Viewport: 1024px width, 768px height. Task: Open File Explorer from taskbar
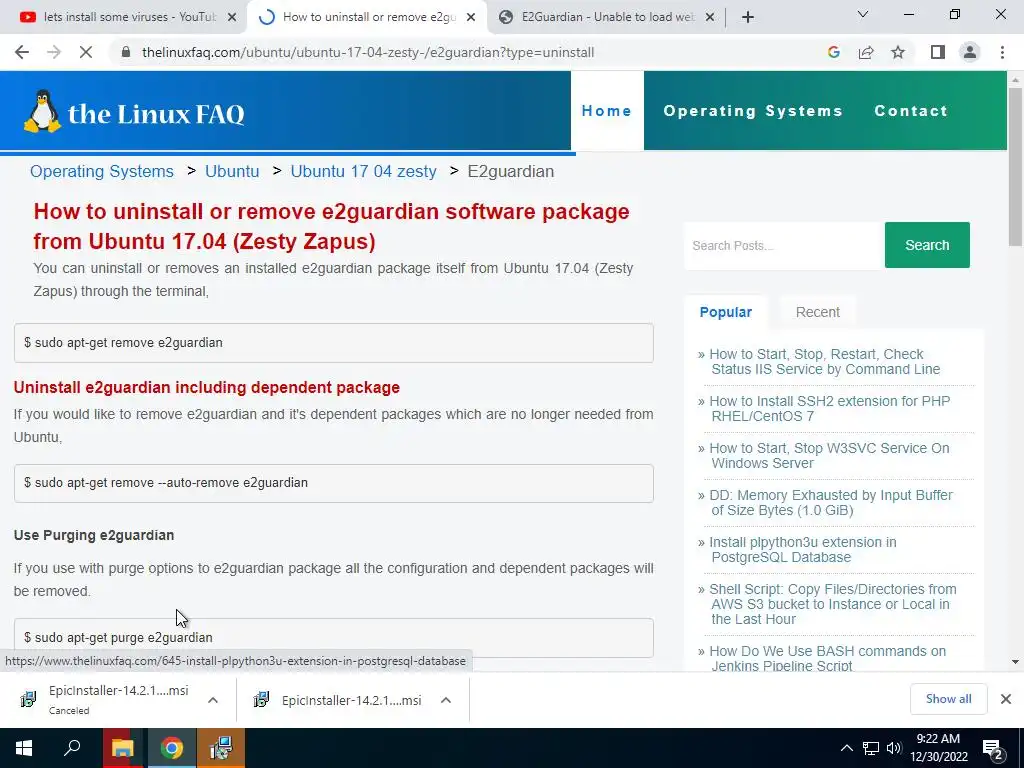click(122, 748)
